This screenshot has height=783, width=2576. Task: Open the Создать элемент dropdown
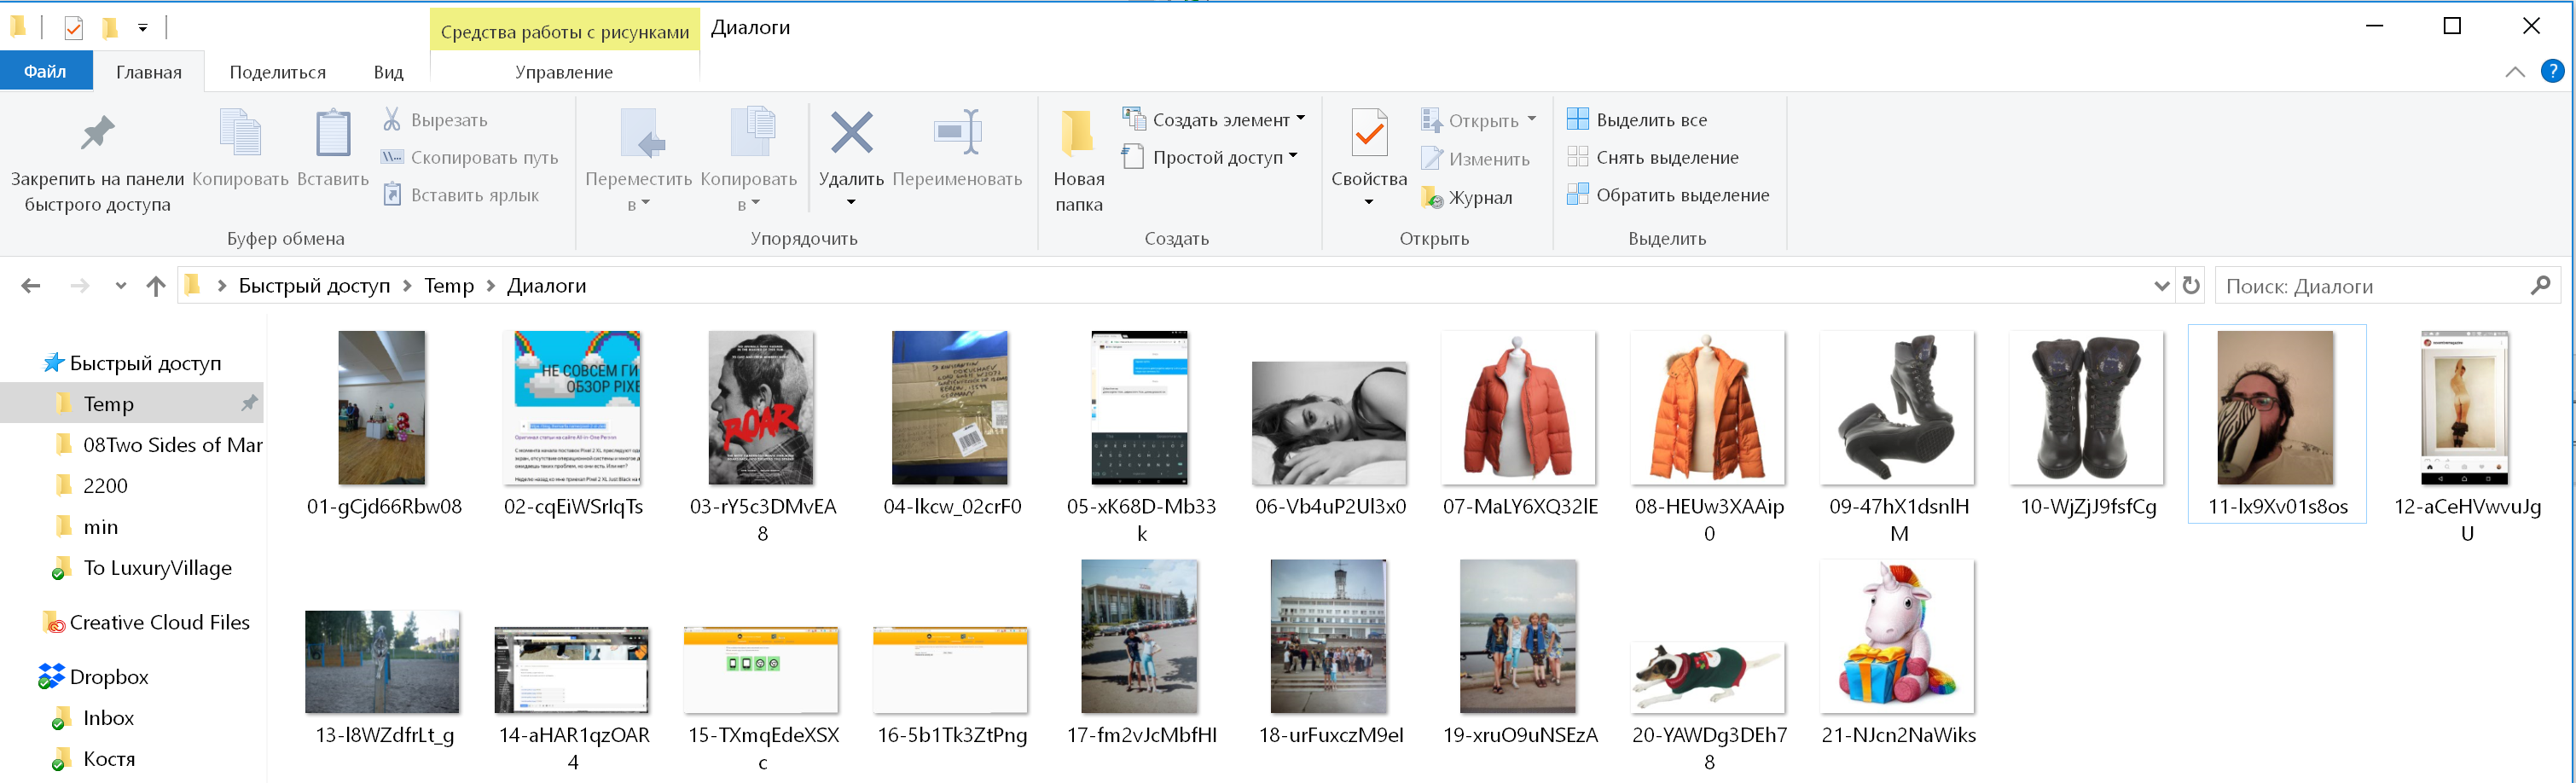point(1300,119)
